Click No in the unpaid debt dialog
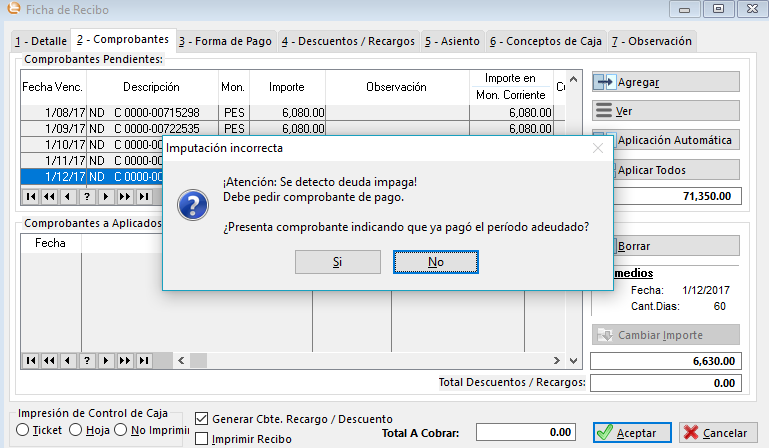 point(436,261)
